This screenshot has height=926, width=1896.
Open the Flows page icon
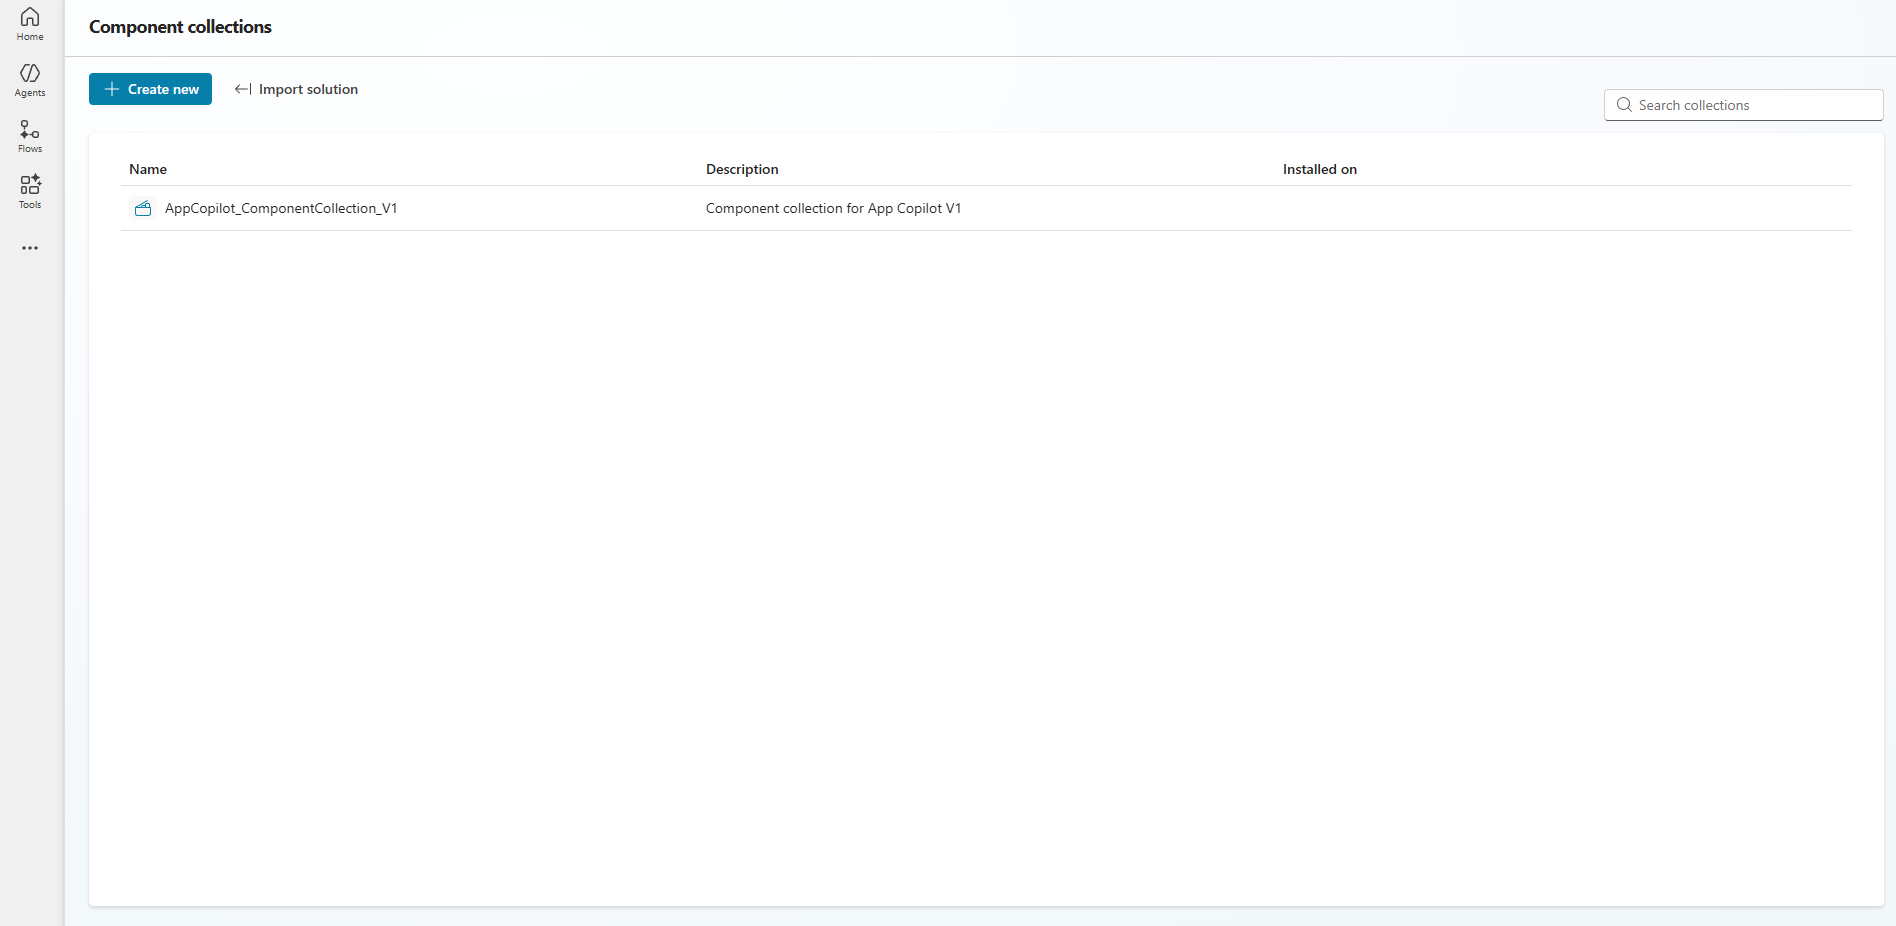30,130
